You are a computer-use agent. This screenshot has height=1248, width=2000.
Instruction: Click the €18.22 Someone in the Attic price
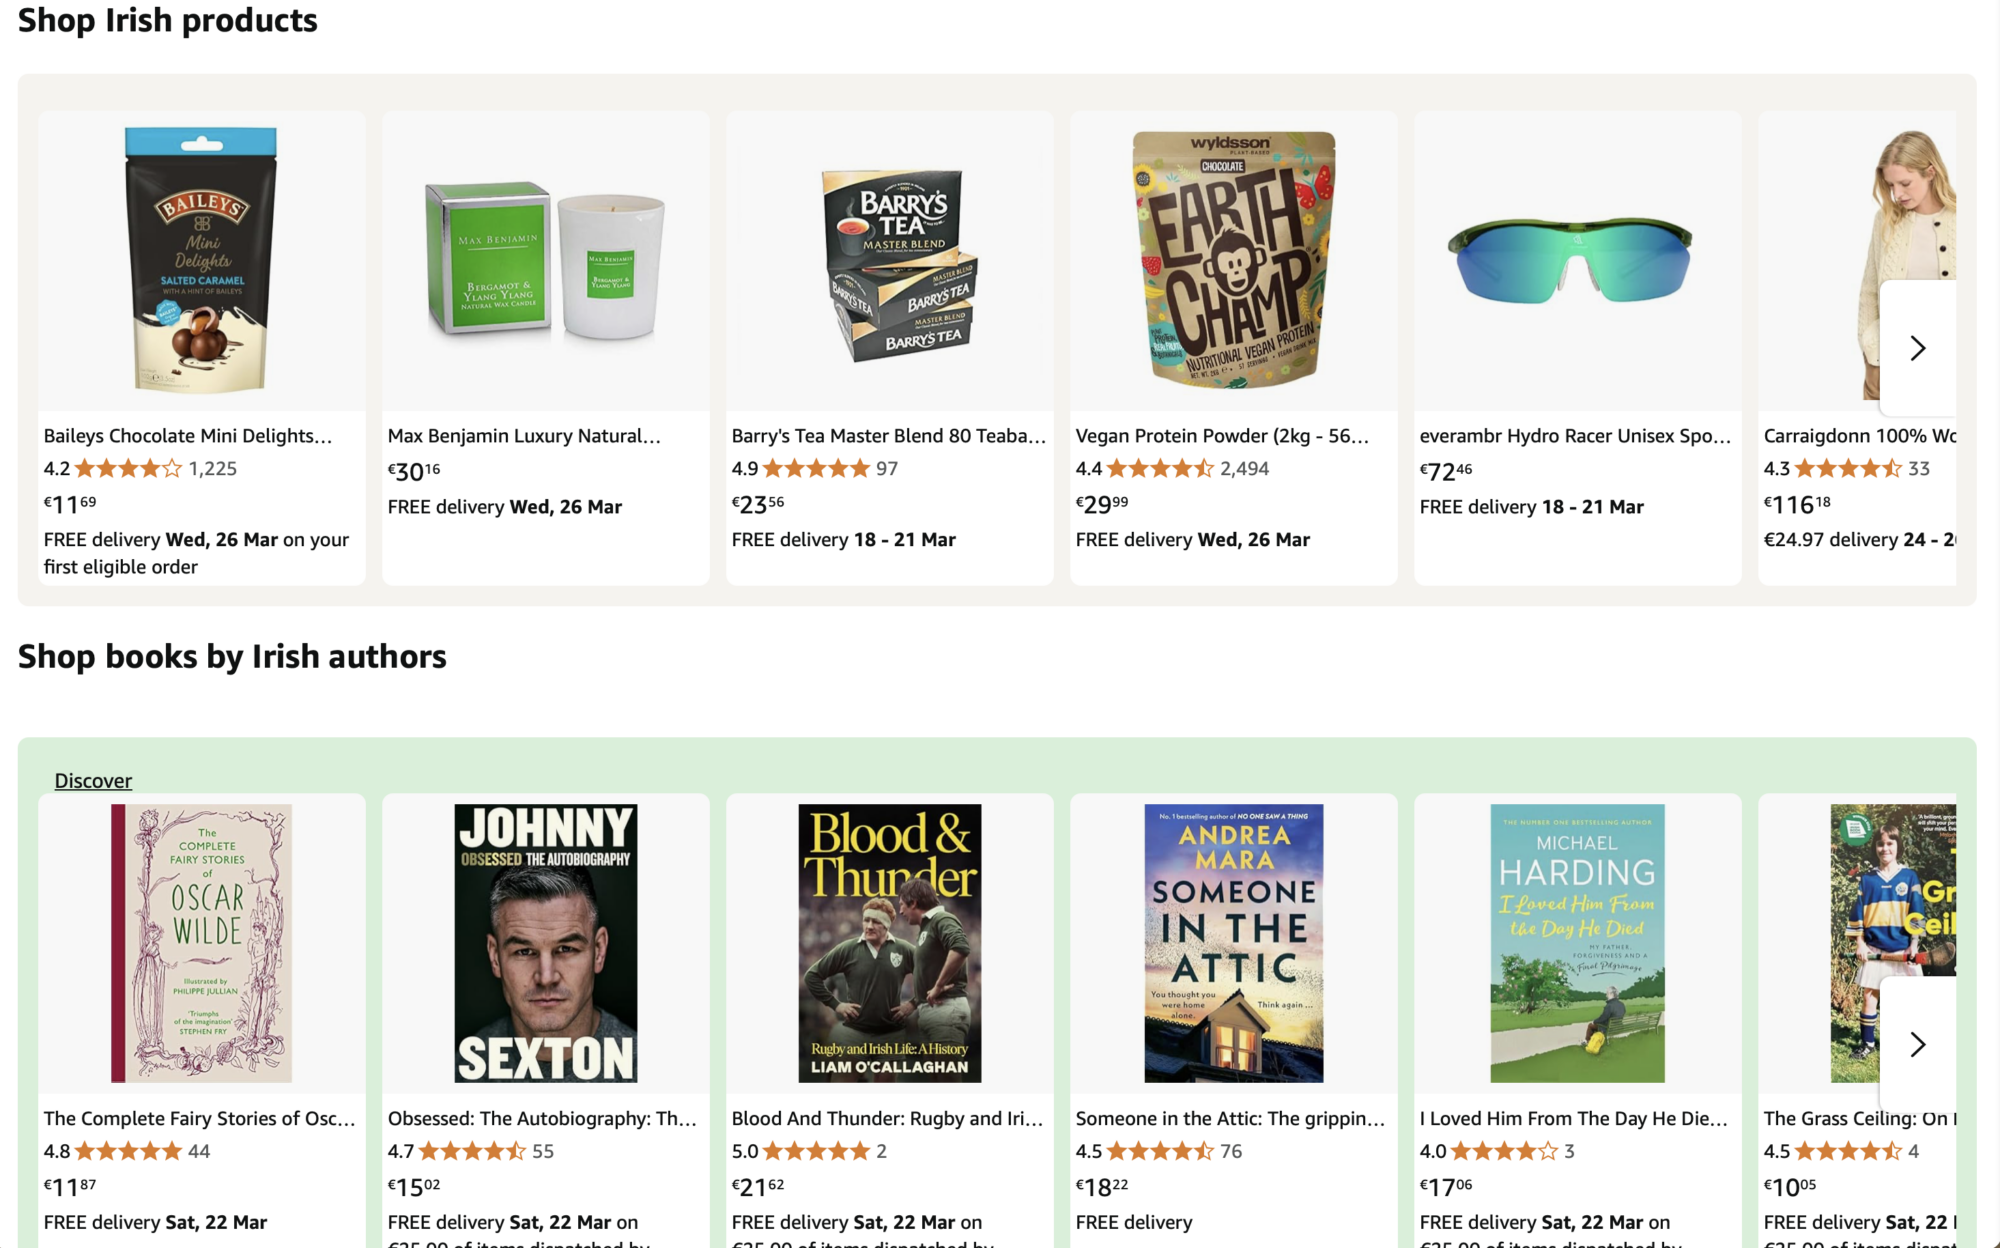1102,1186
